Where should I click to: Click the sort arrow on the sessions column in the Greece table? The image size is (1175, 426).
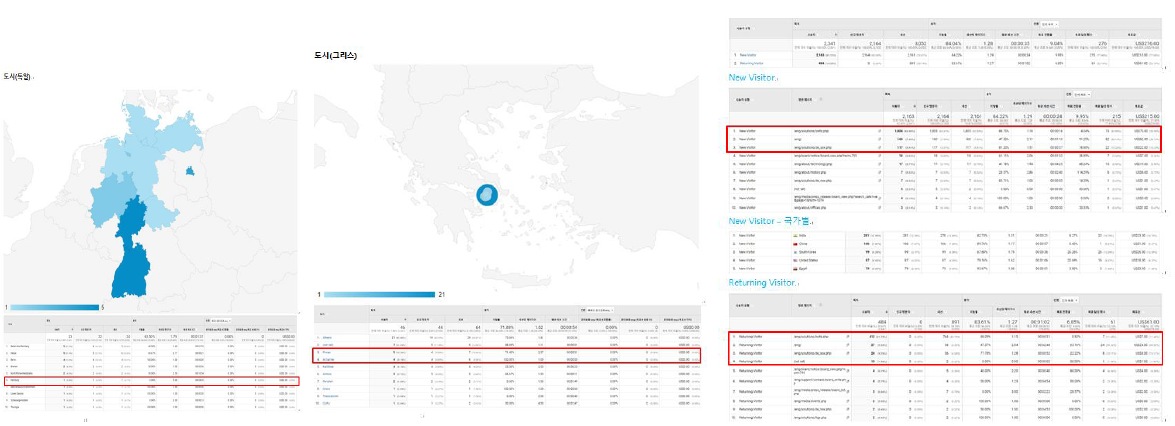point(405,320)
